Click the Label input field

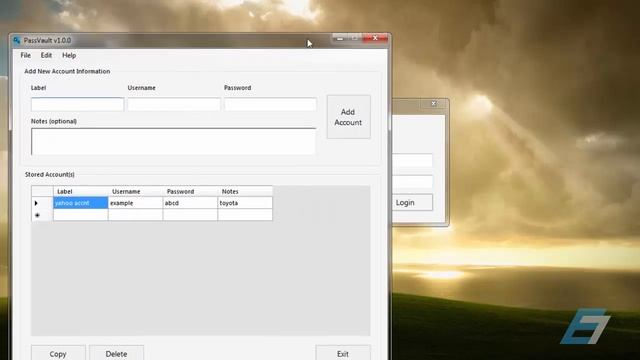point(77,104)
